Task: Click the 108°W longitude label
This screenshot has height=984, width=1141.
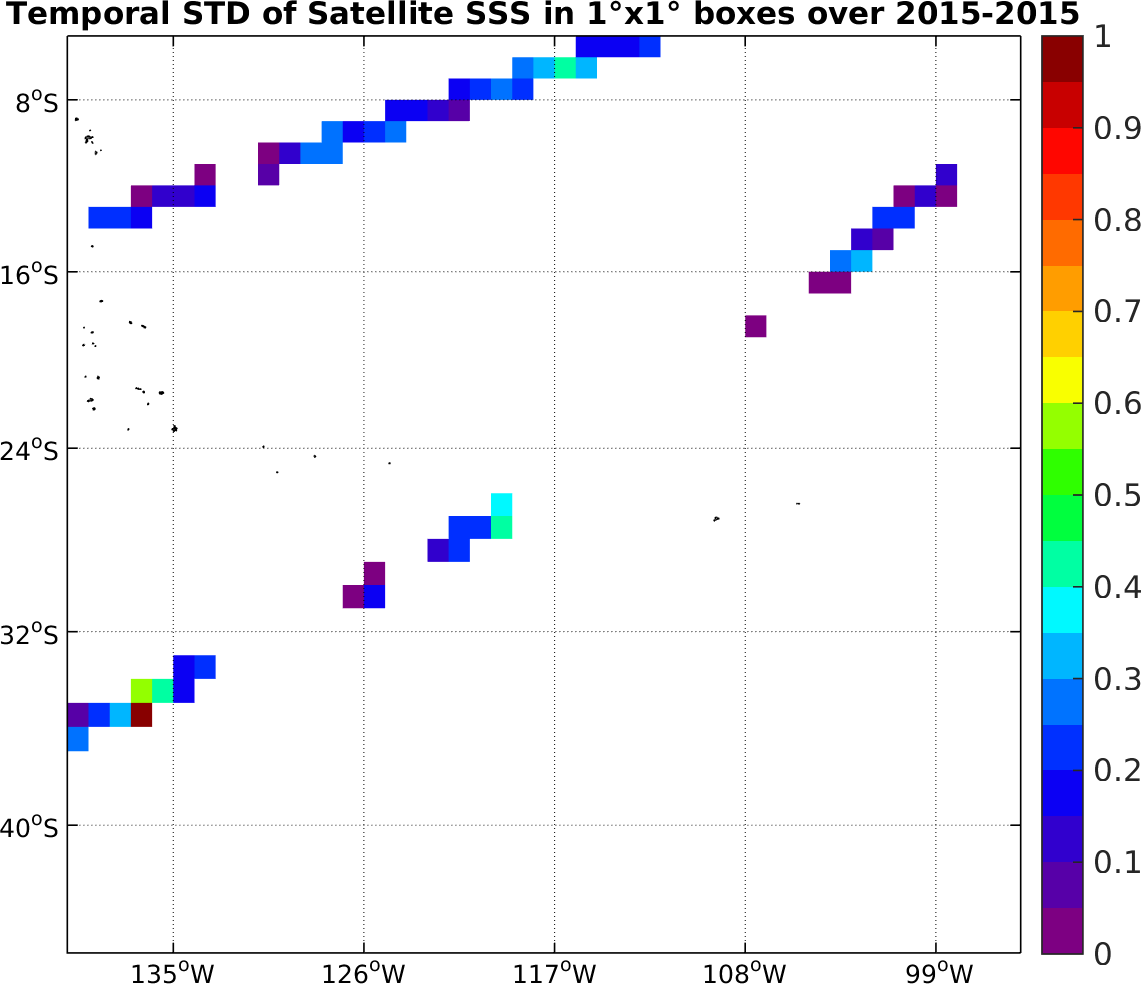Action: pyautogui.click(x=744, y=972)
